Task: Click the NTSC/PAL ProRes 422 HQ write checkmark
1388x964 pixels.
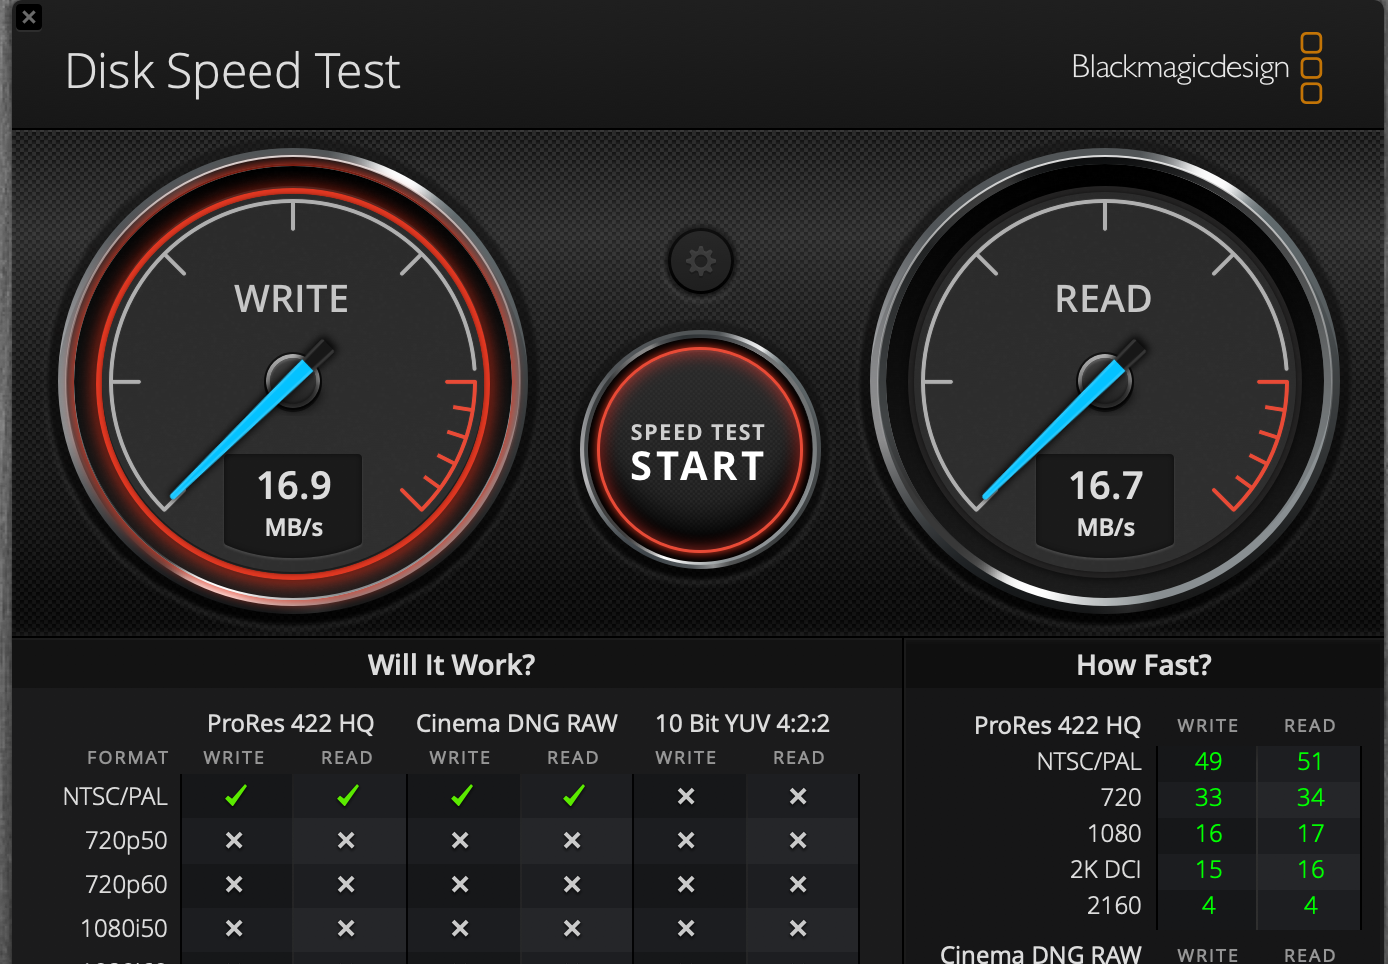Action: [x=235, y=796]
